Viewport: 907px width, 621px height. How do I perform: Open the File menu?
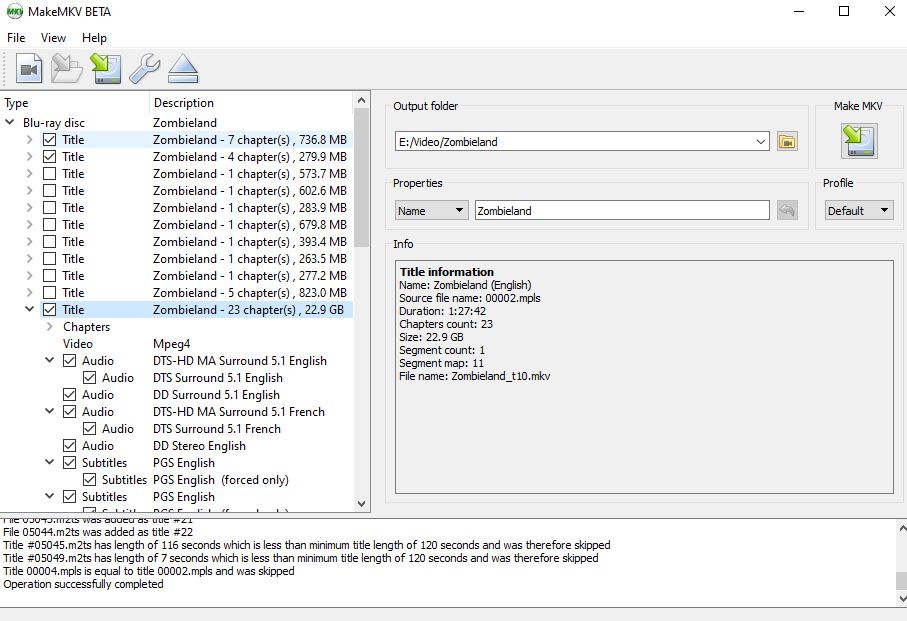click(x=16, y=38)
